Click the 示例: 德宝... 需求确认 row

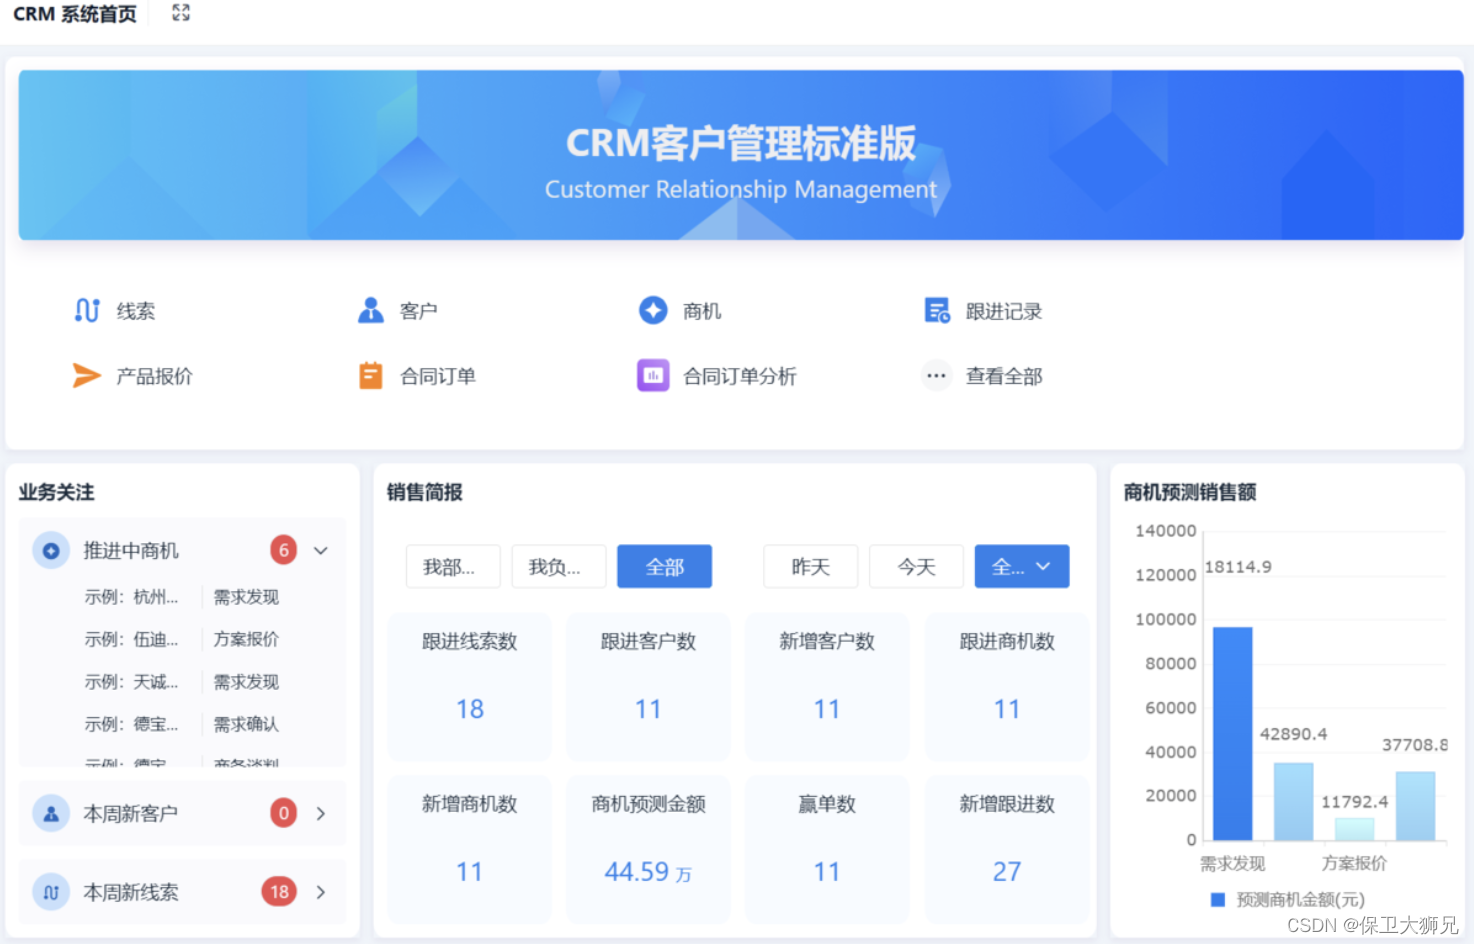tap(182, 724)
